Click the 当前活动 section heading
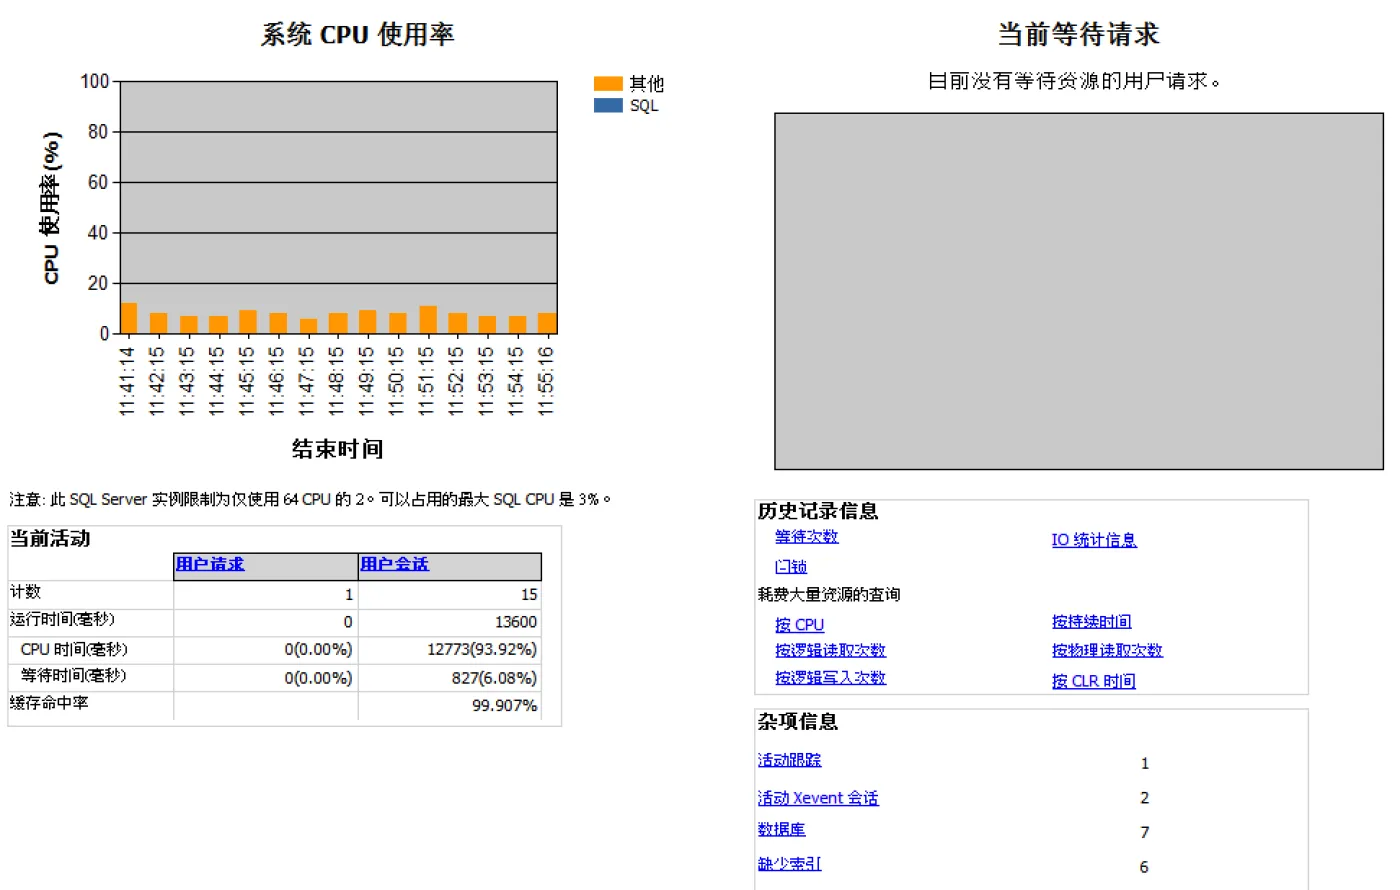The width and height of the screenshot is (1400, 890). point(50,539)
